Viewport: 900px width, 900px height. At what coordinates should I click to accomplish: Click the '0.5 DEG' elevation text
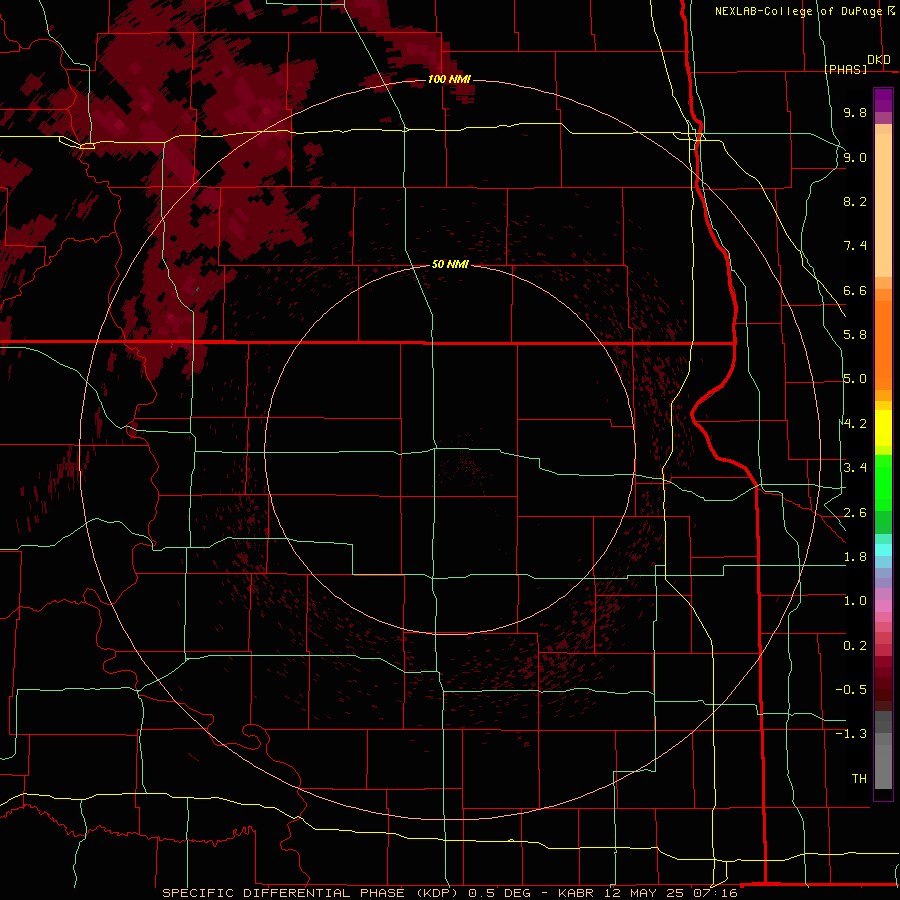click(499, 893)
